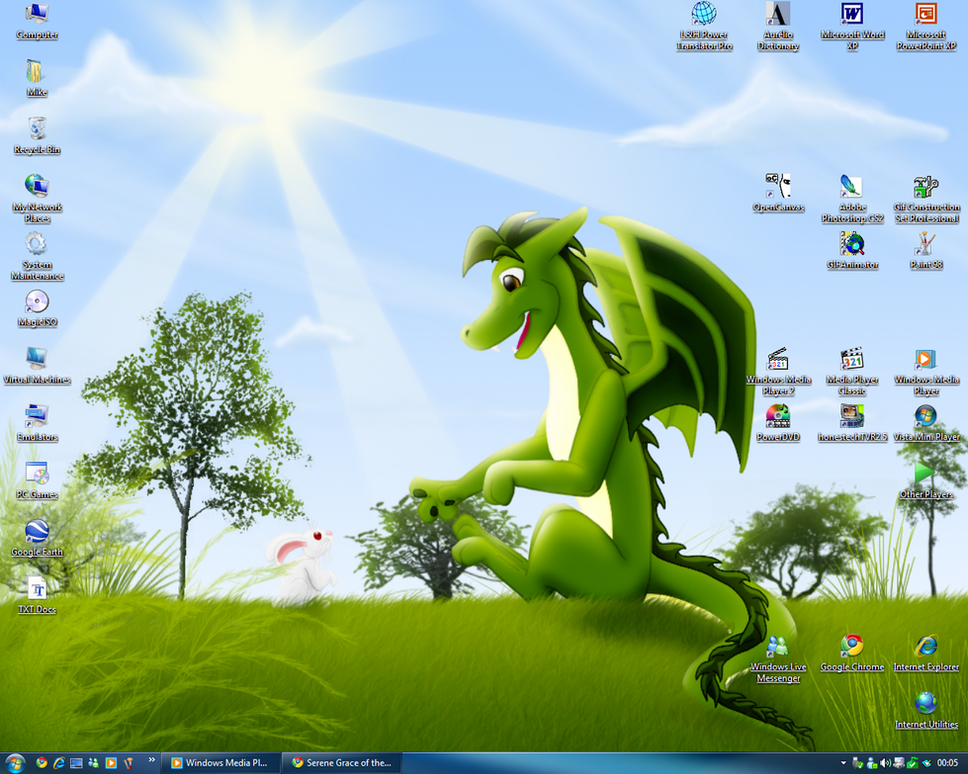
Task: Select Media Player Classic icon
Action: point(852,372)
